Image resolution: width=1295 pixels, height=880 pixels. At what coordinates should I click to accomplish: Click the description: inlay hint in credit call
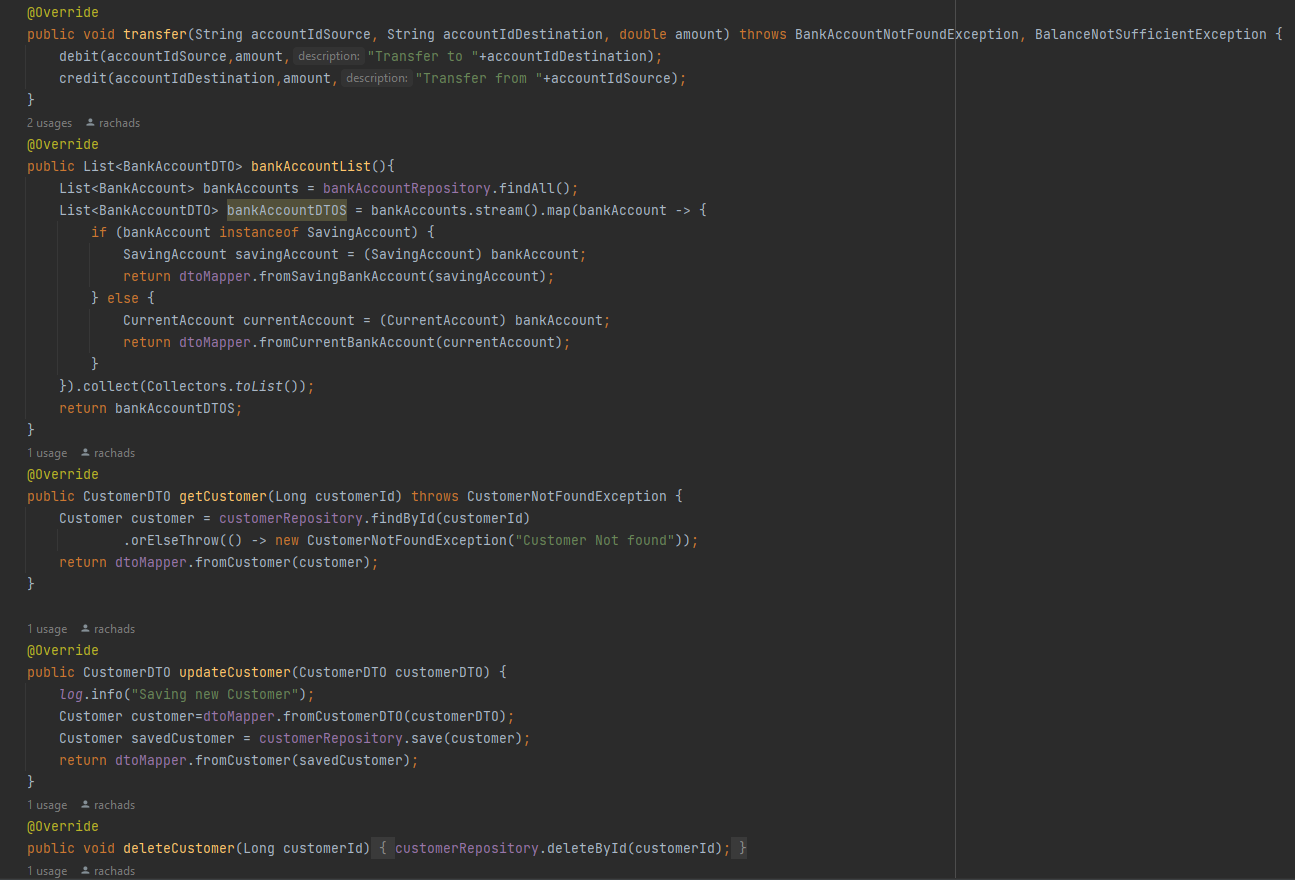(376, 78)
